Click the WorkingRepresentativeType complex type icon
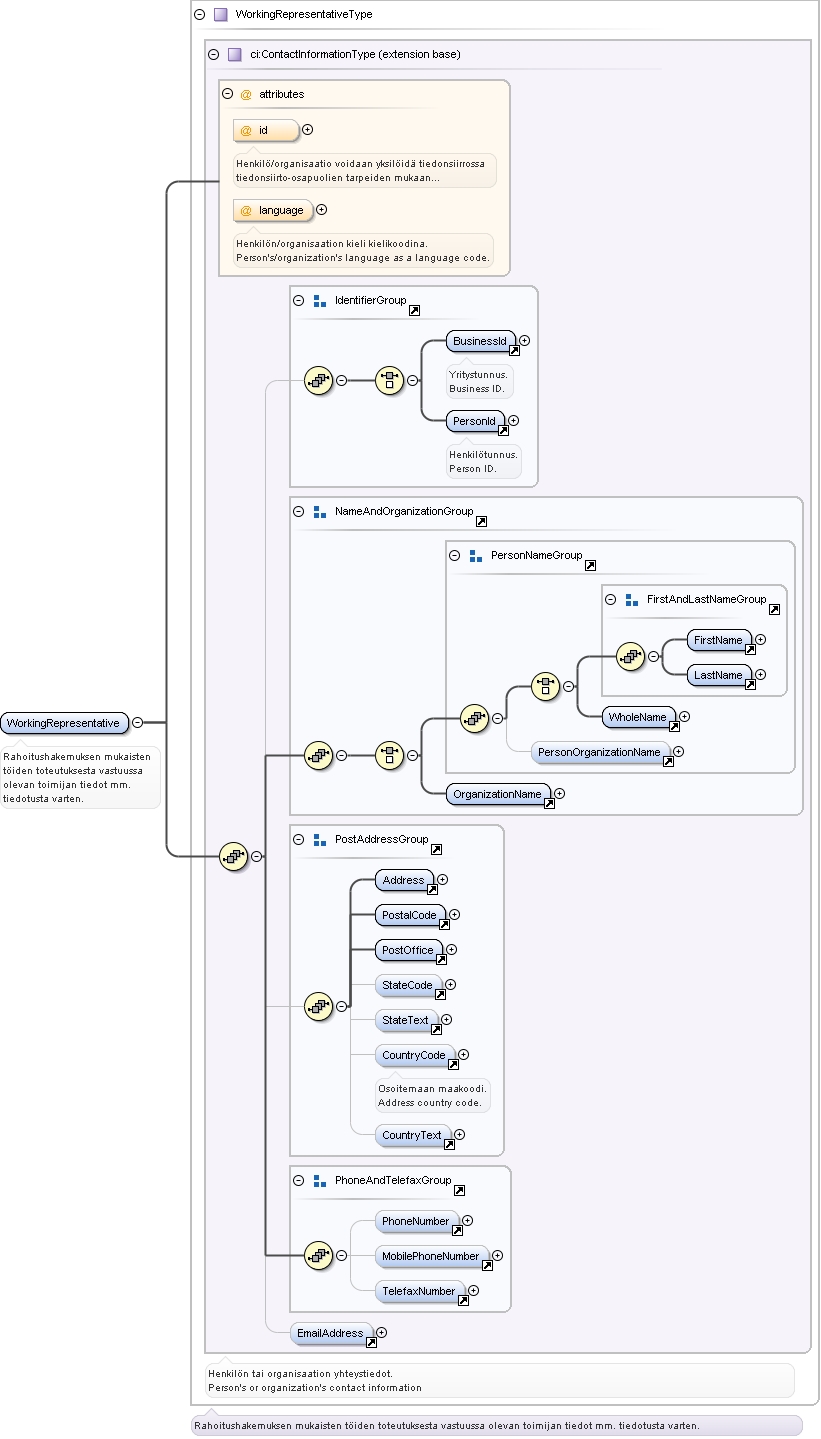The height and width of the screenshot is (1439, 821). (x=221, y=15)
